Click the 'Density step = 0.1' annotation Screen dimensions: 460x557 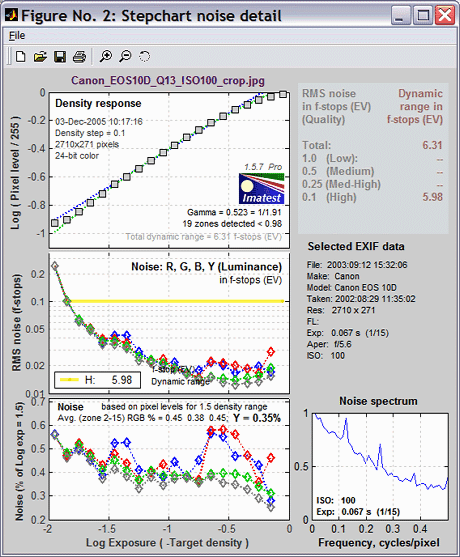[x=90, y=133]
